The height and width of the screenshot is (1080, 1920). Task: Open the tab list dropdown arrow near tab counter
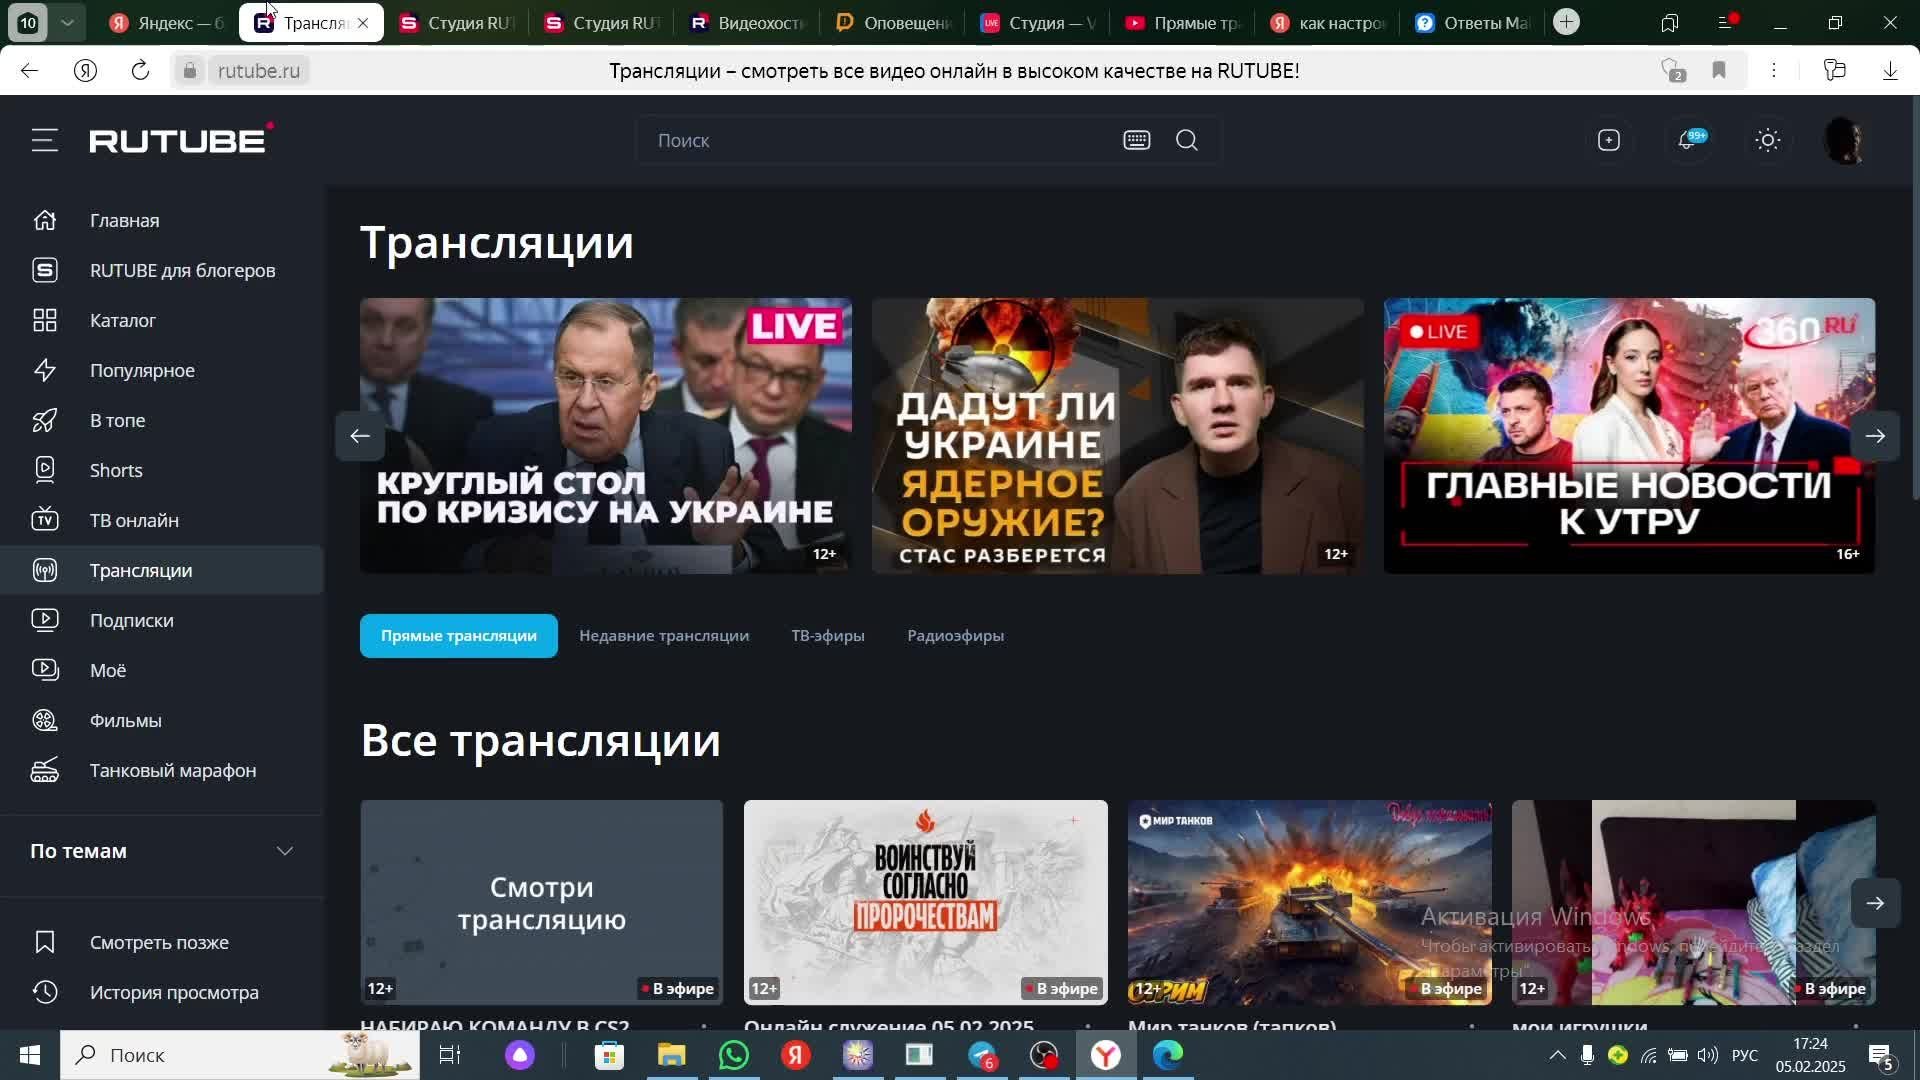tap(67, 22)
